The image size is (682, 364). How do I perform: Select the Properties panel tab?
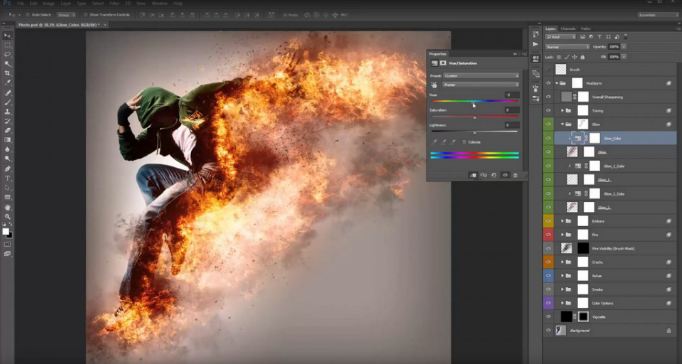[x=438, y=54]
